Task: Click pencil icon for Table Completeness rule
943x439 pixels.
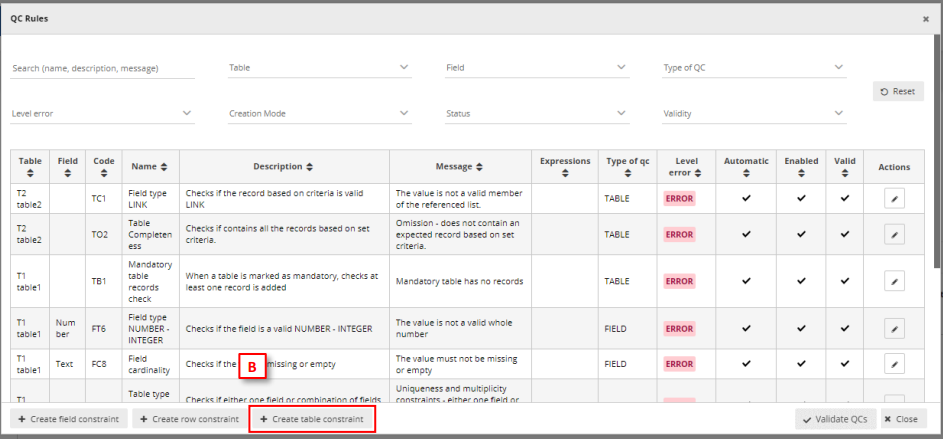Action: (x=894, y=234)
